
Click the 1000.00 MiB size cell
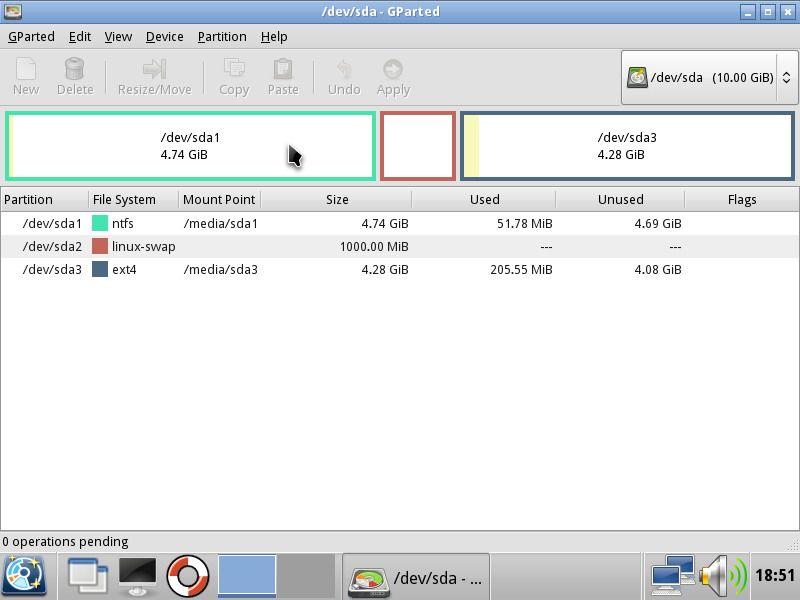pyautogui.click(x=374, y=246)
